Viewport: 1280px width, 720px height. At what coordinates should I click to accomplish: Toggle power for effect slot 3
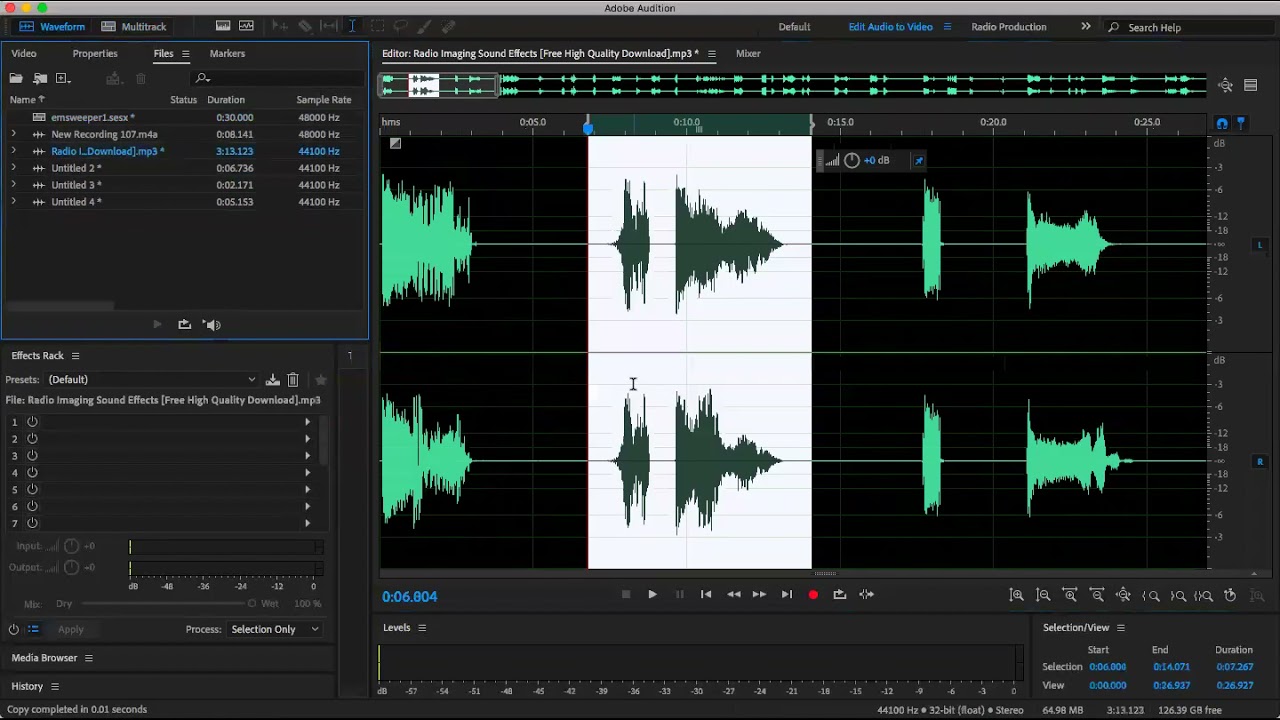click(x=32, y=456)
